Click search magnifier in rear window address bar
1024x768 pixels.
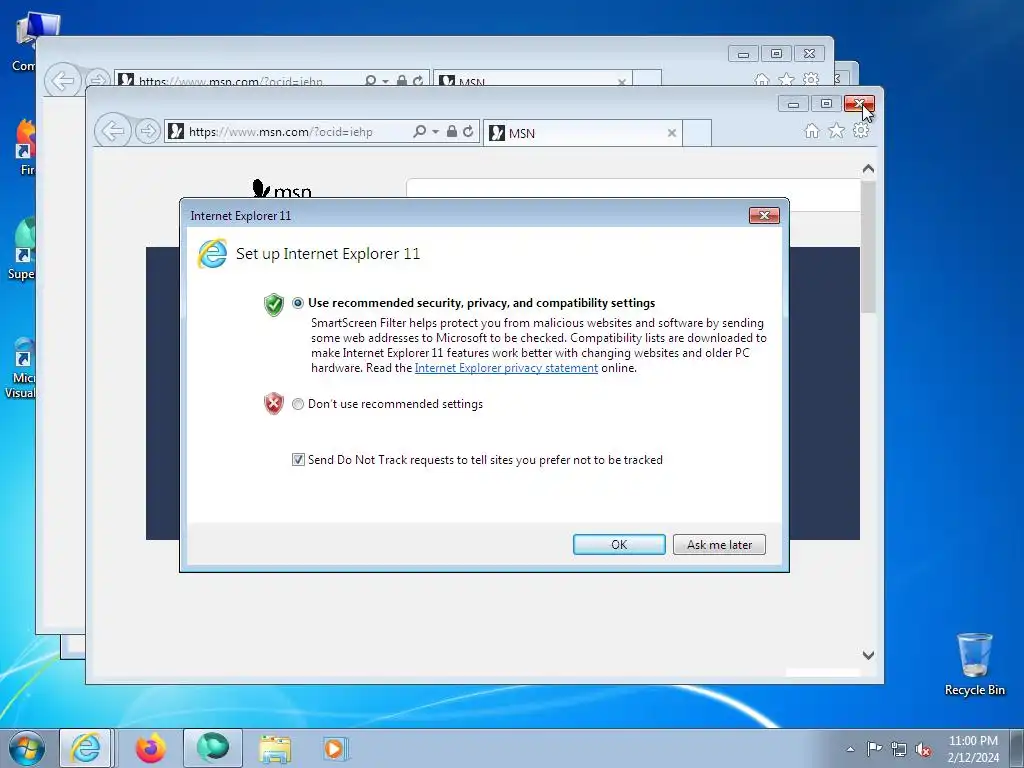pos(370,81)
